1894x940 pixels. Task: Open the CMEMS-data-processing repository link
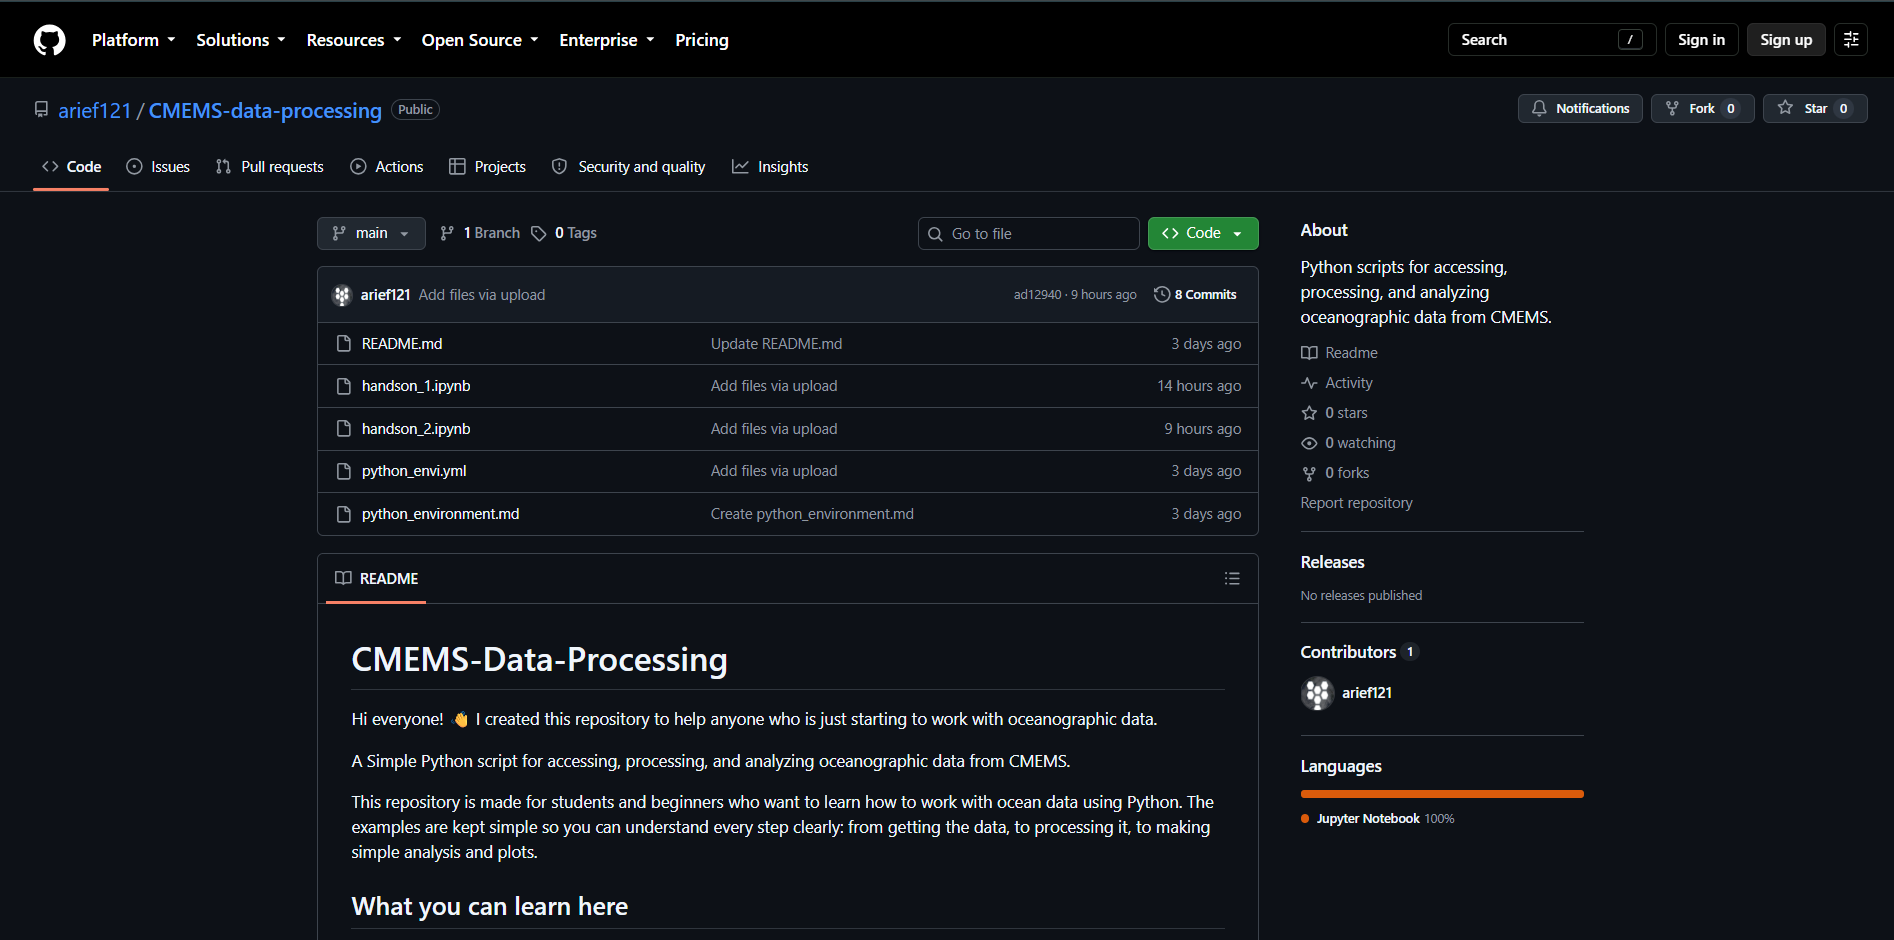click(265, 110)
